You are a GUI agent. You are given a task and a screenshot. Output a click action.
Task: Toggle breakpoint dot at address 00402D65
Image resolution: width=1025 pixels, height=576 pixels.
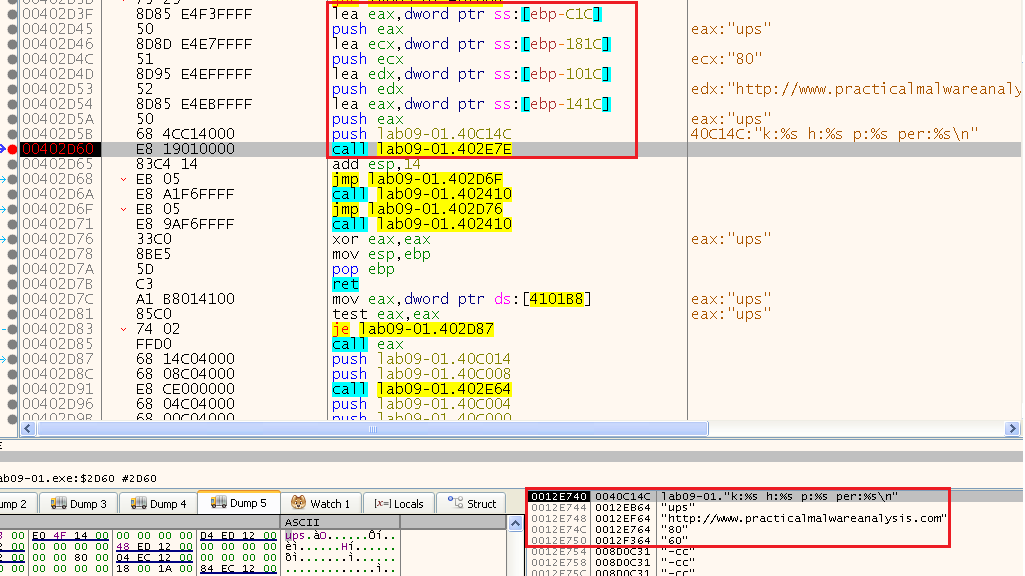[x=12, y=164]
